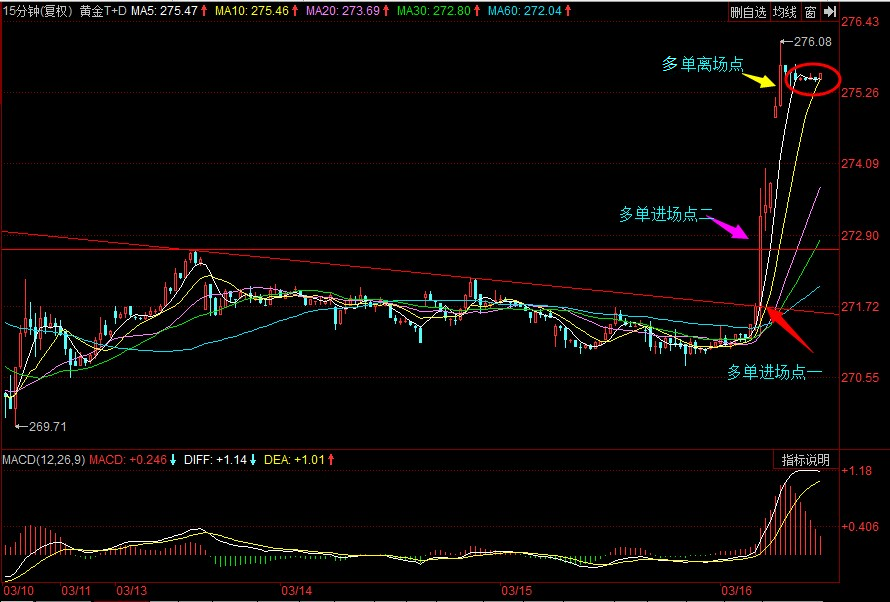Click the MACD: +0.246 reading

[128, 460]
